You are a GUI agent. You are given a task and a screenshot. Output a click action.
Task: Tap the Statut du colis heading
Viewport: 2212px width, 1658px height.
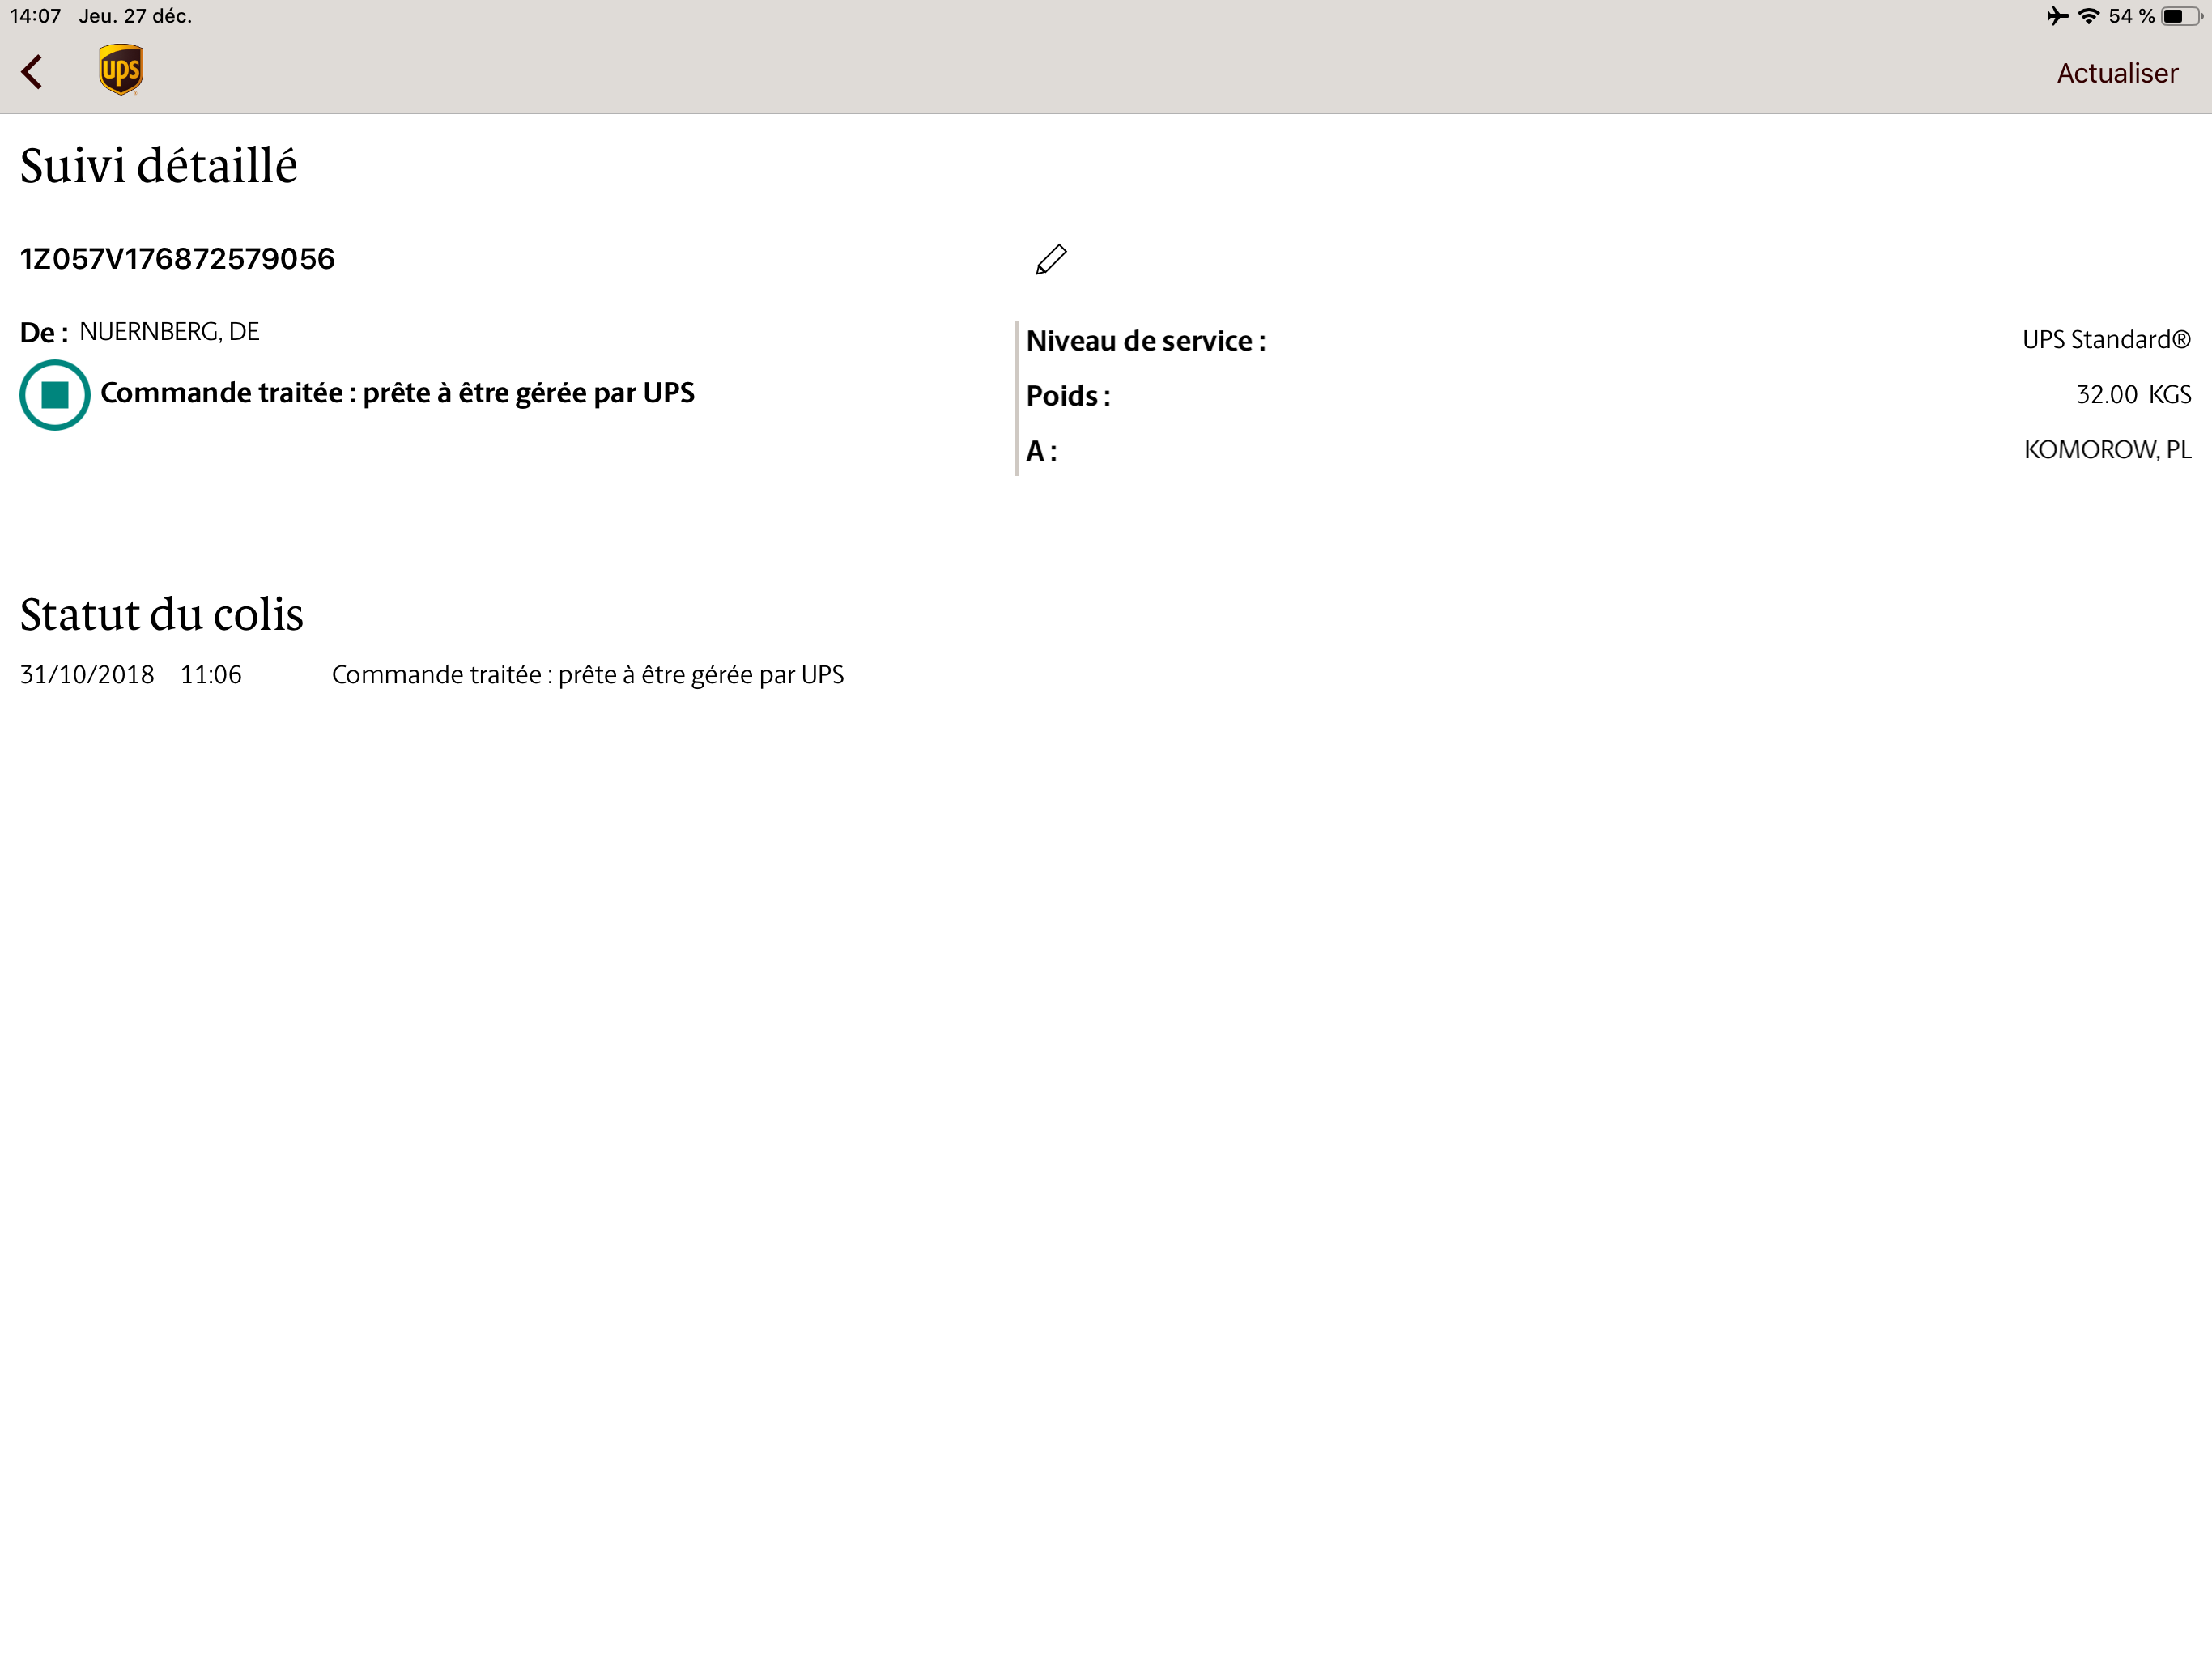161,614
